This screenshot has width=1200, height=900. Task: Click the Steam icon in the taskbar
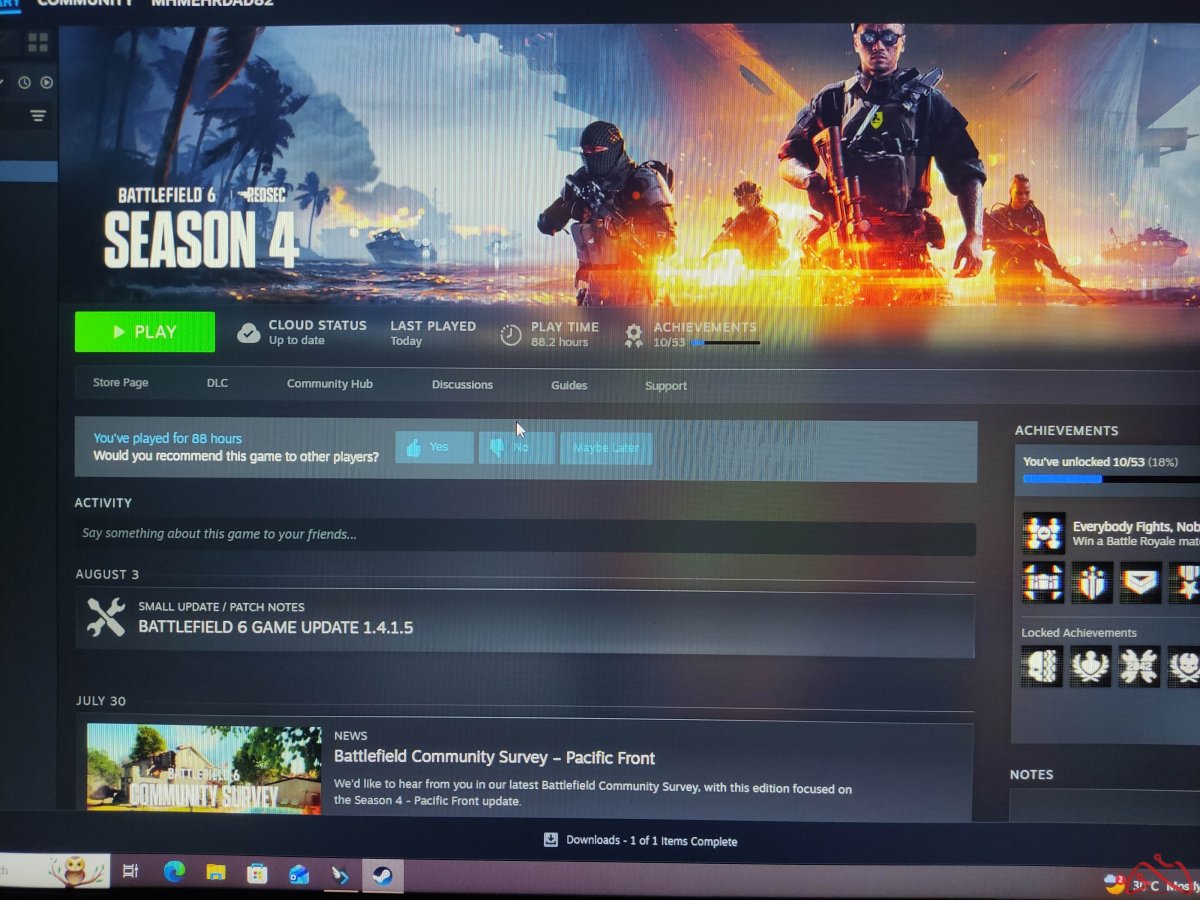point(382,876)
